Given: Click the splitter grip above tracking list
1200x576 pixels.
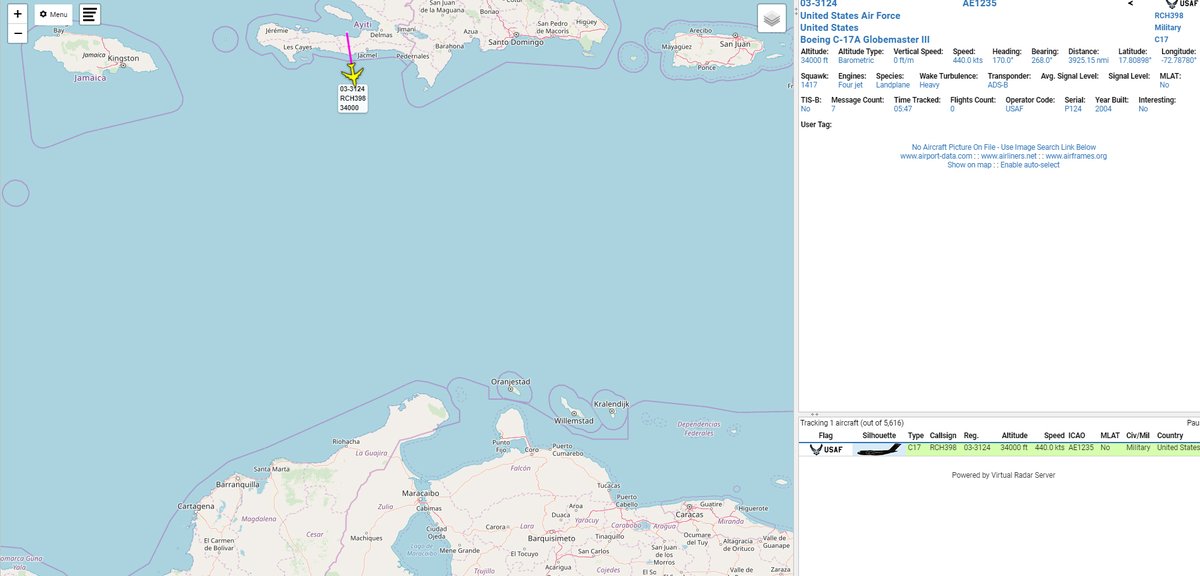Looking at the screenshot, I should (x=814, y=414).
